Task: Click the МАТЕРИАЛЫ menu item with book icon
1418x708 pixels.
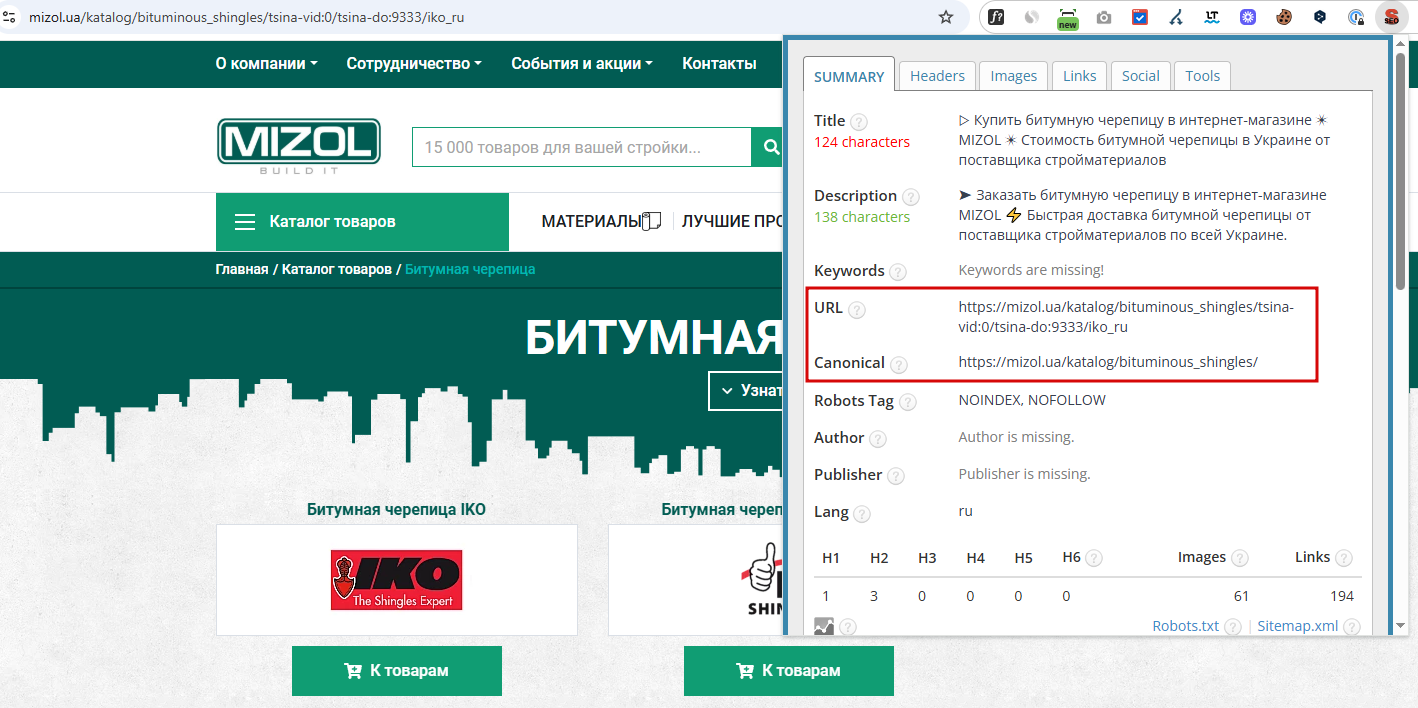Action: (x=602, y=221)
